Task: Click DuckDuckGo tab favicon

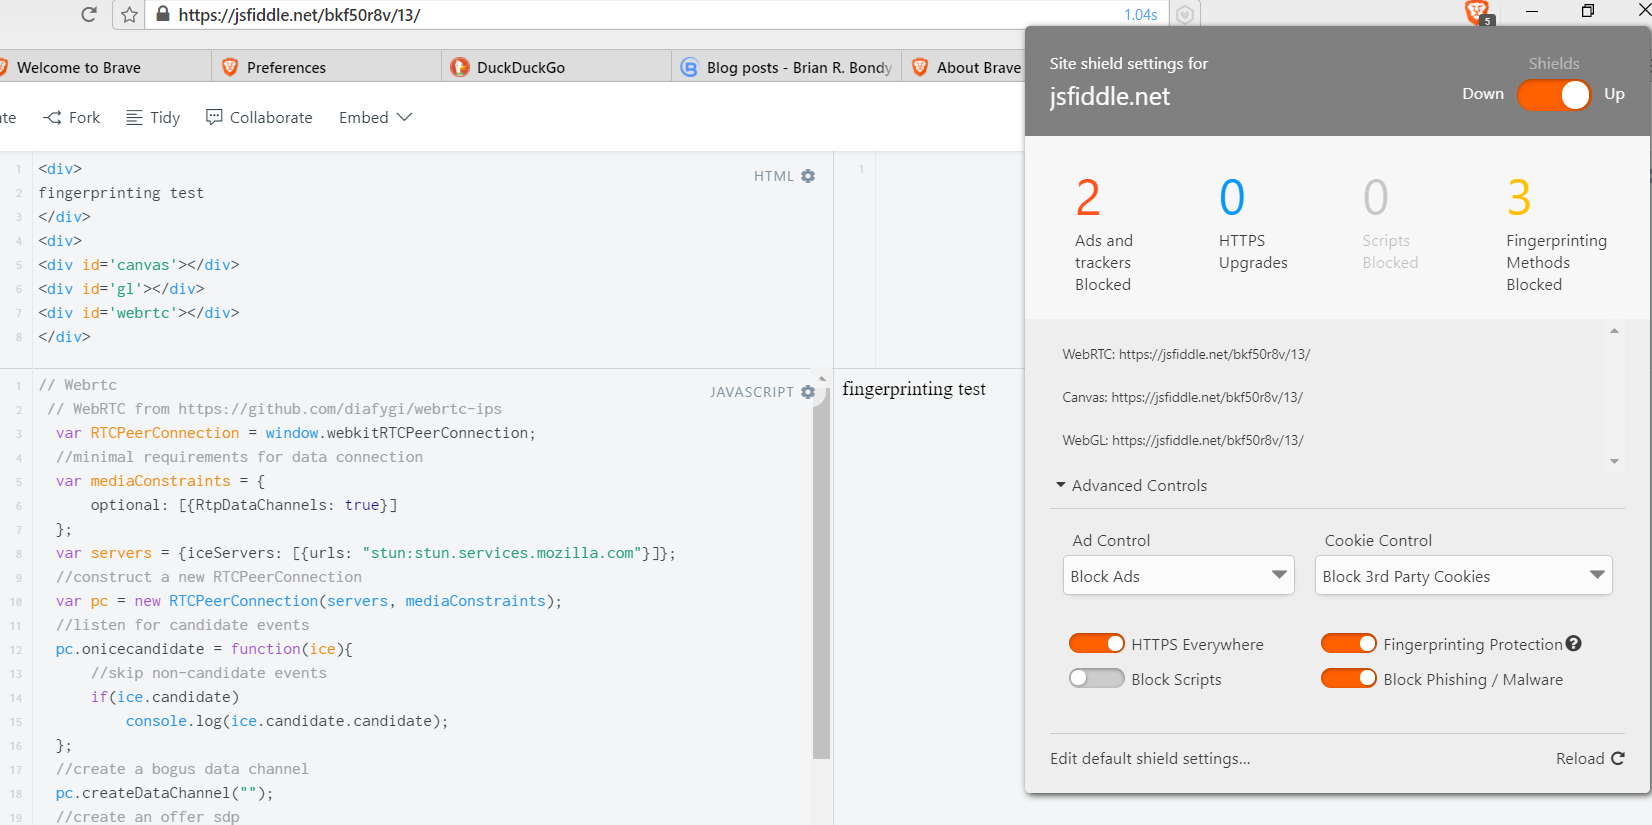Action: [460, 67]
